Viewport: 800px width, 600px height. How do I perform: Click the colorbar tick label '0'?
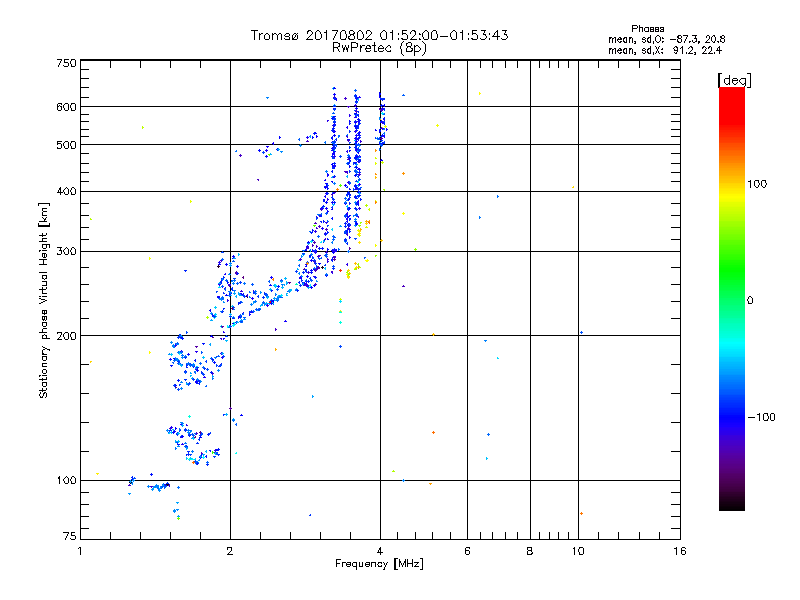(750, 301)
